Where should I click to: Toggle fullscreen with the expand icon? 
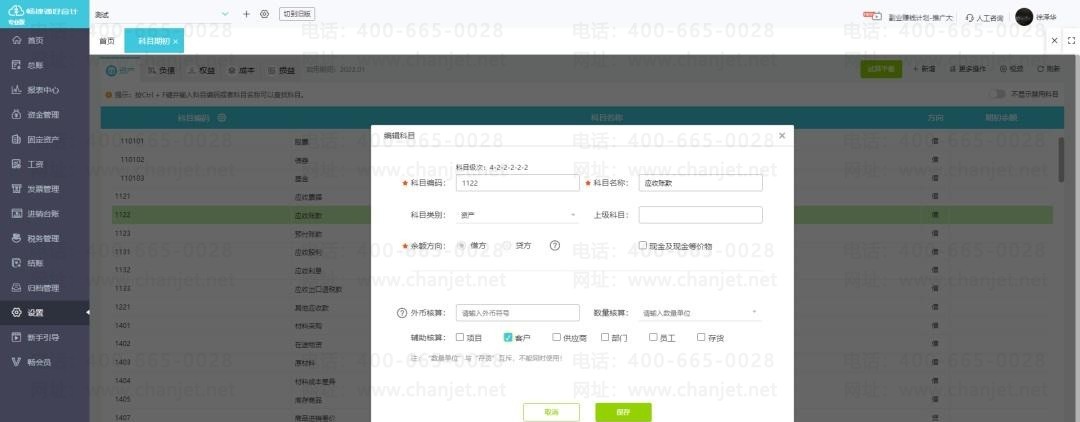[1071, 41]
